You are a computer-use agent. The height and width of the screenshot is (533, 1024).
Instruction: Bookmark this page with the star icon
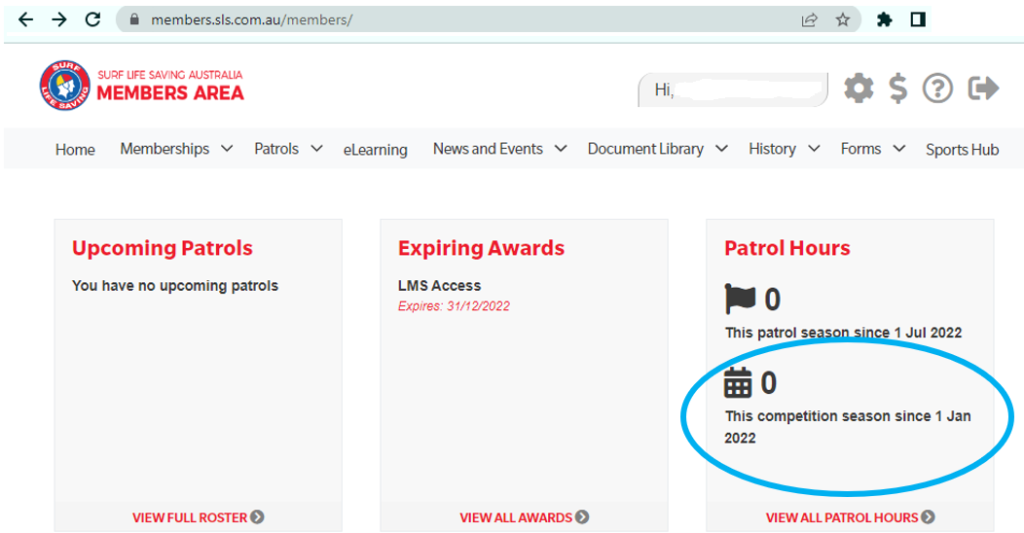[842, 20]
